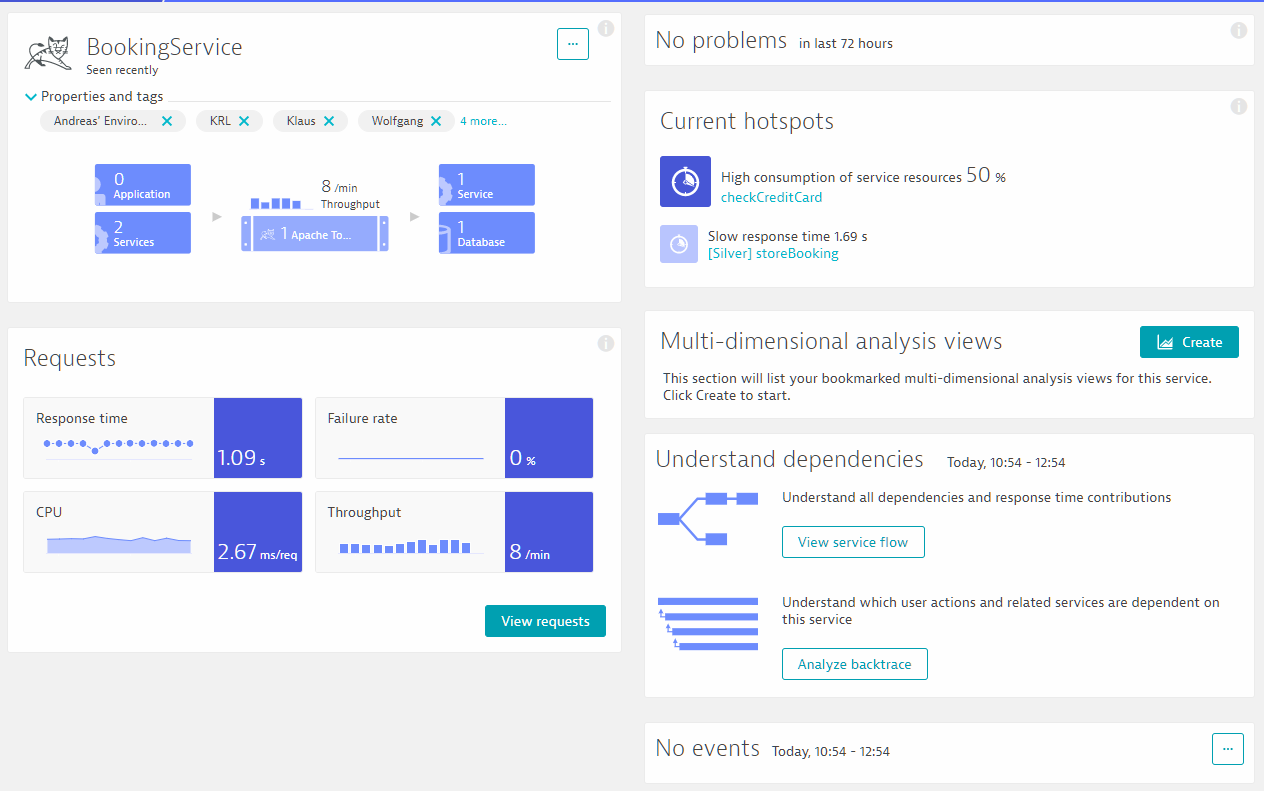1264x791 pixels.
Task: Open the called 1 Service tile
Action: point(487,185)
